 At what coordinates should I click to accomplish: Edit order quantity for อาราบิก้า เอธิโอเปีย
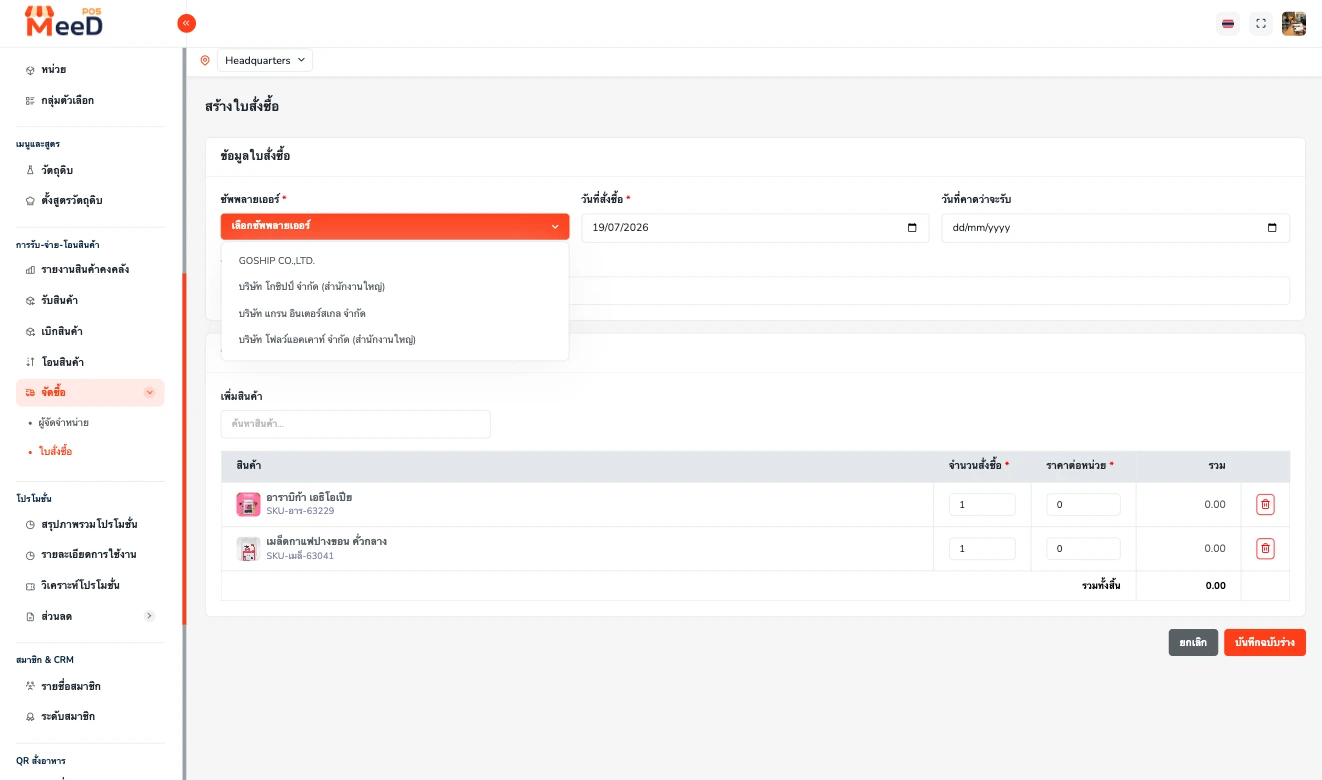click(x=982, y=505)
